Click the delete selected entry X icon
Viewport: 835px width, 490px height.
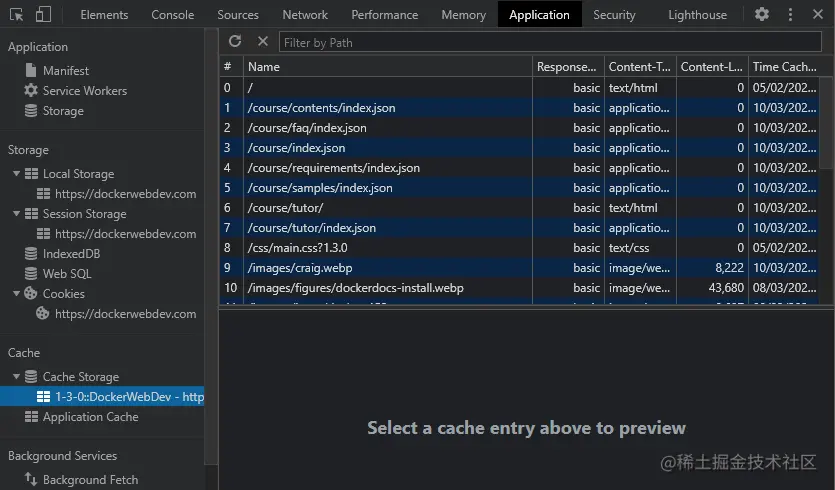click(263, 41)
